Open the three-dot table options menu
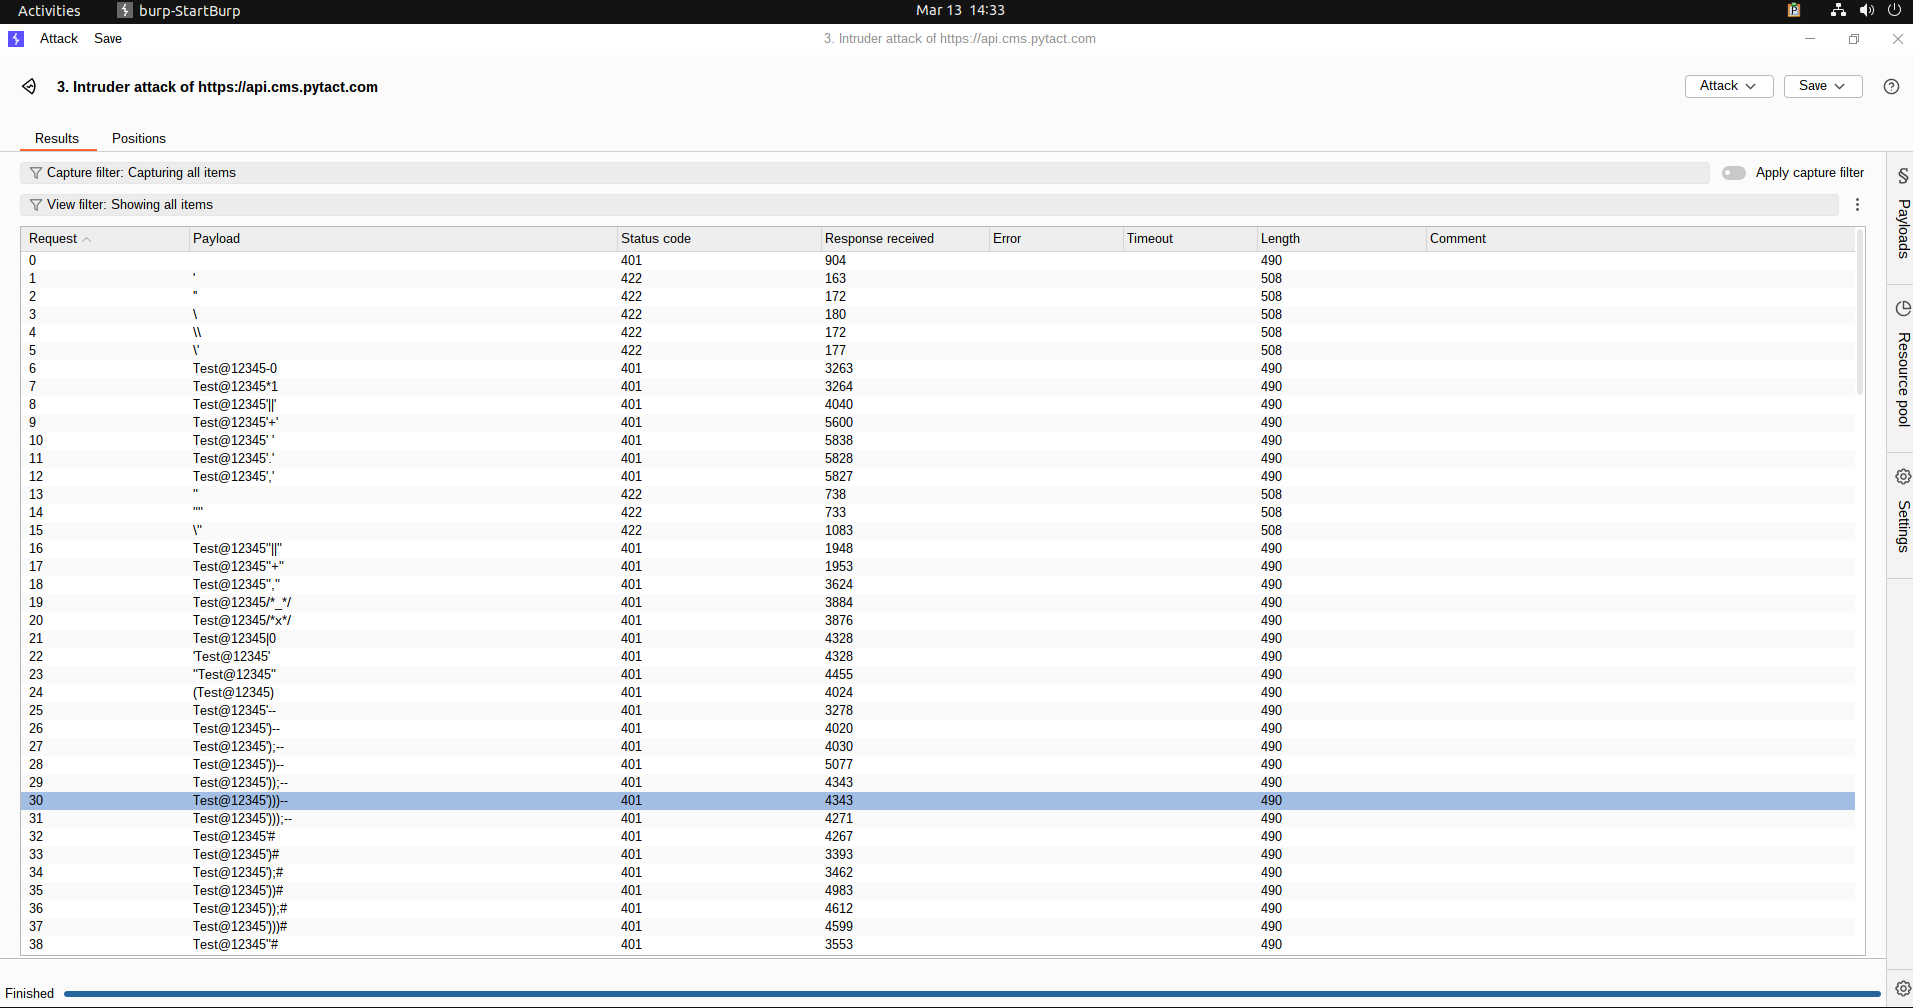Image resolution: width=1913 pixels, height=1008 pixels. coord(1857,205)
